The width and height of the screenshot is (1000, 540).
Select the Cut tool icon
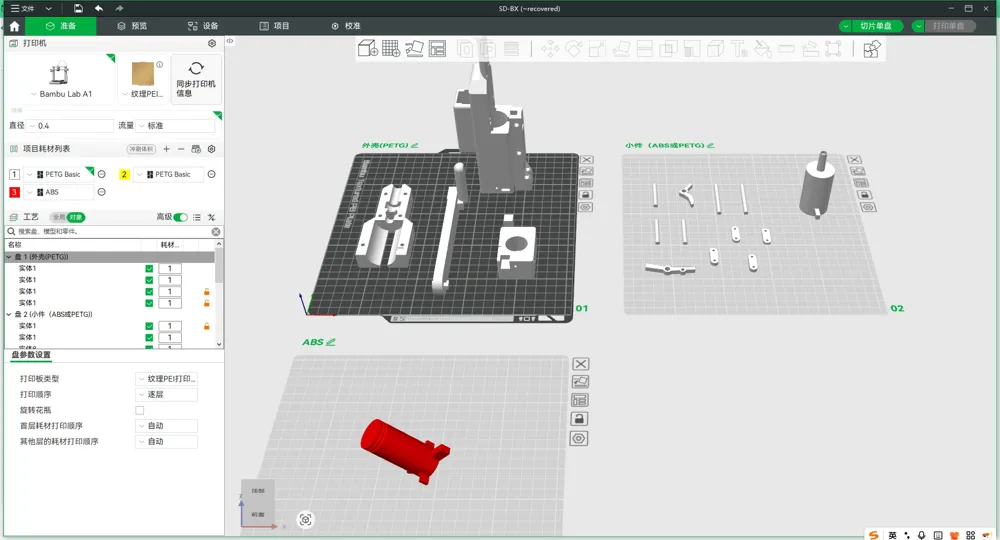[645, 49]
